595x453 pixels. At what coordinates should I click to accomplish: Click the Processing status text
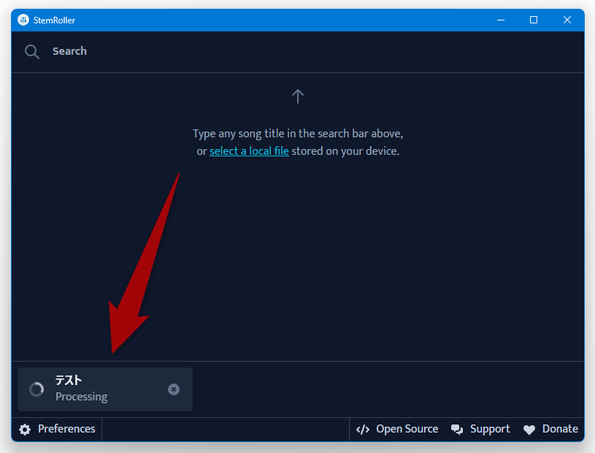(82, 397)
